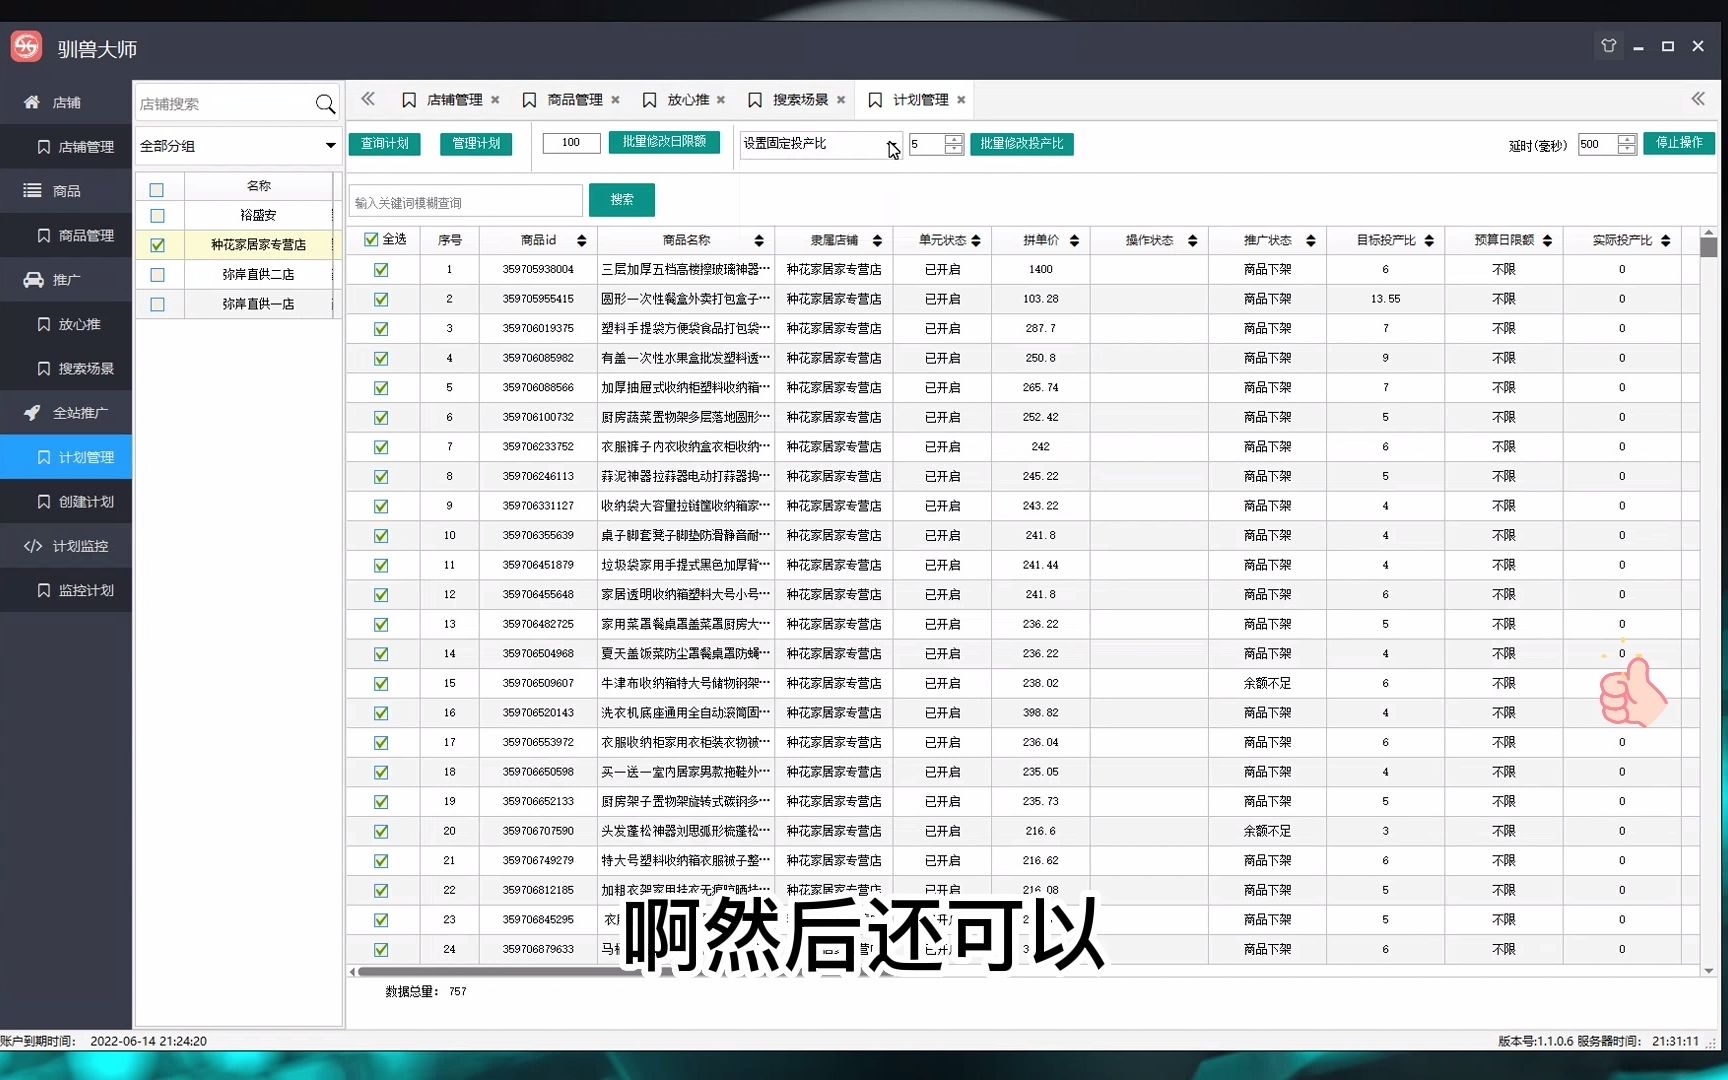Image resolution: width=1728 pixels, height=1080 pixels.
Task: Uncheck the 种花家居家专营店 store checkbox
Action: 157,244
